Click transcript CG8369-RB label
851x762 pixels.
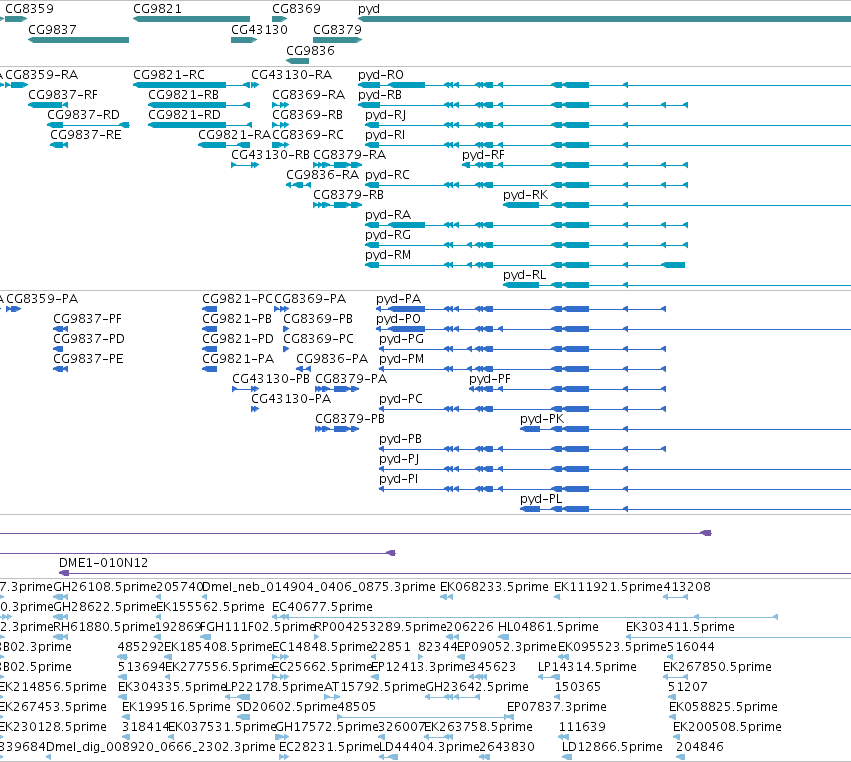click(308, 115)
